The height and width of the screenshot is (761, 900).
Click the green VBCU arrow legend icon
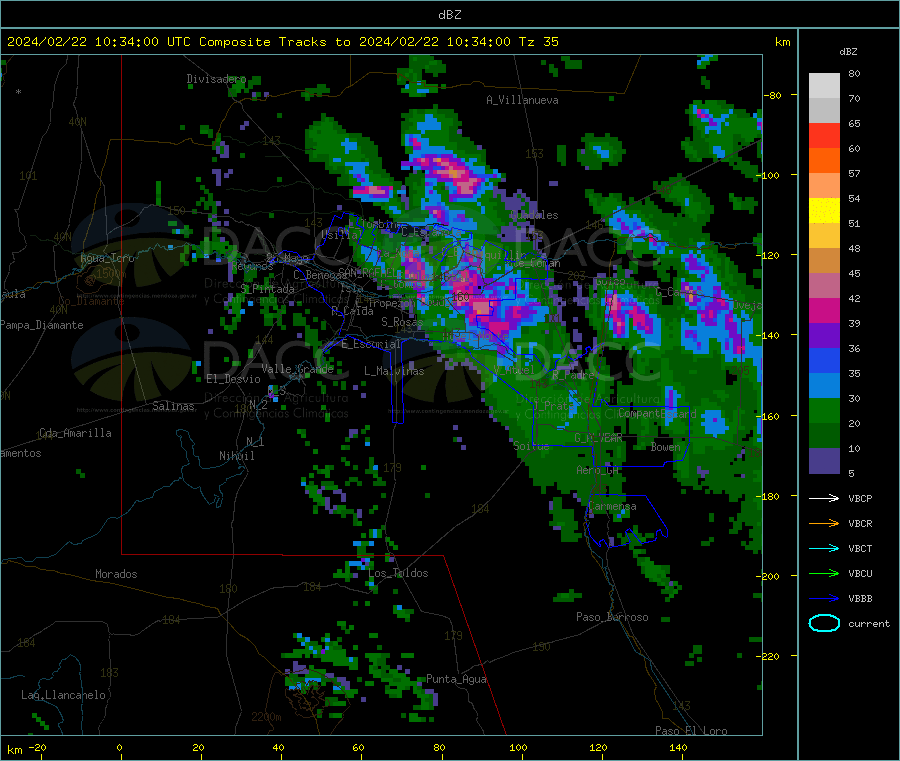click(x=824, y=573)
